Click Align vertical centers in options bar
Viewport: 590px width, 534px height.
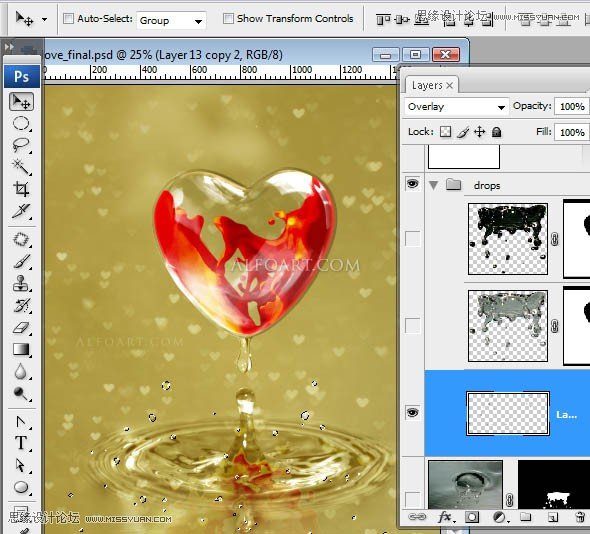[x=402, y=19]
